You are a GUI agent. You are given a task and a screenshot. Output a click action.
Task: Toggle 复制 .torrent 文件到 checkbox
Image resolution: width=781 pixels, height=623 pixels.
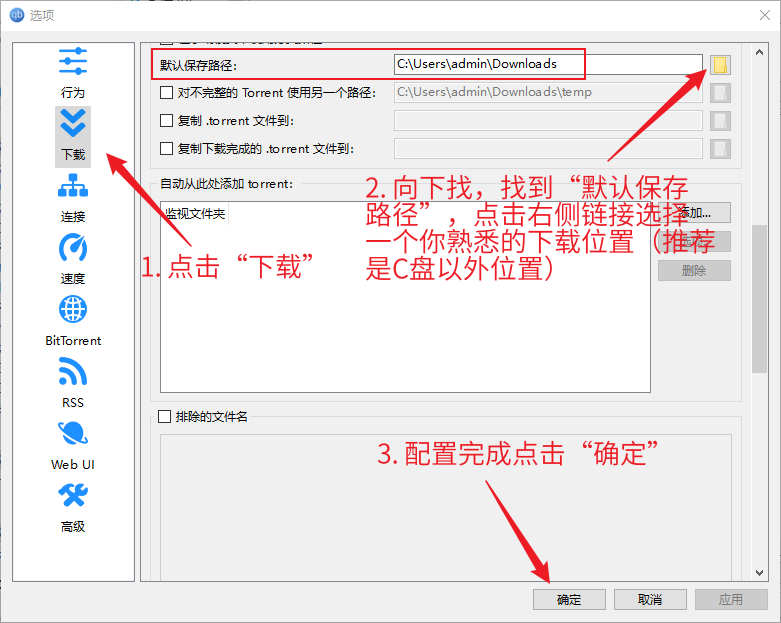click(x=167, y=121)
